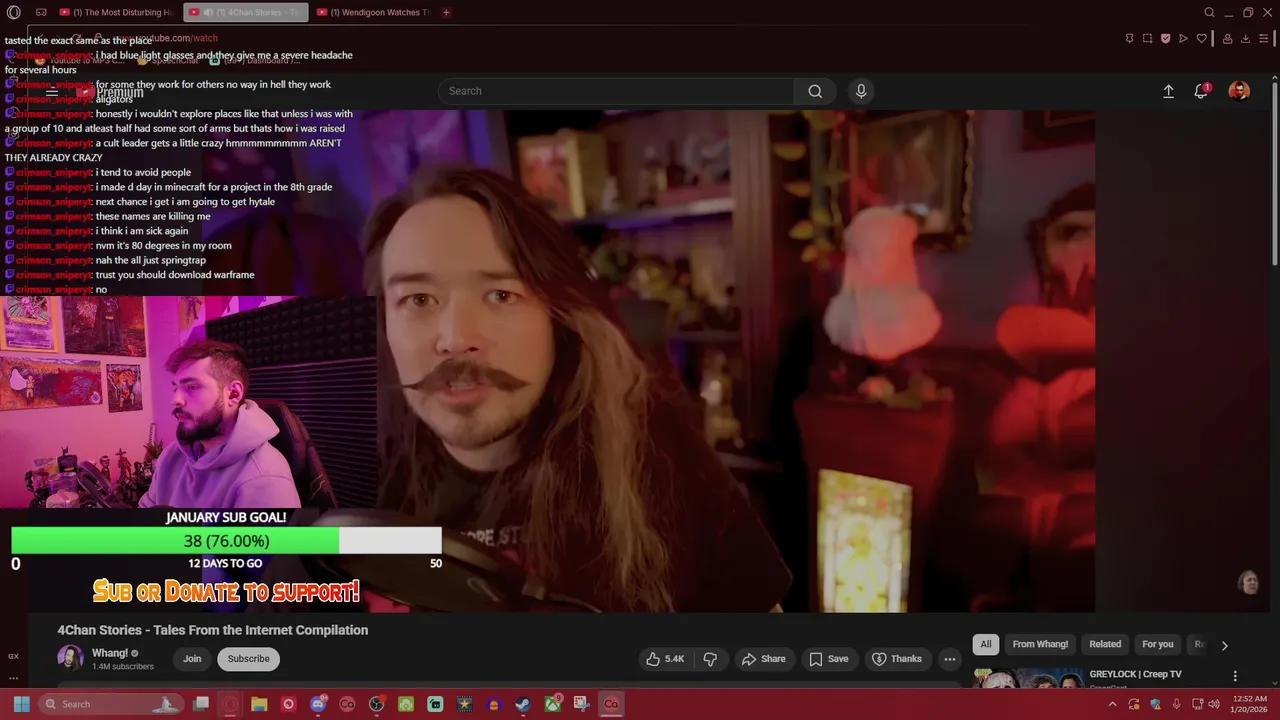Open the volume control in system tray
Viewport: 1280px width, 720px height.
1214,704
